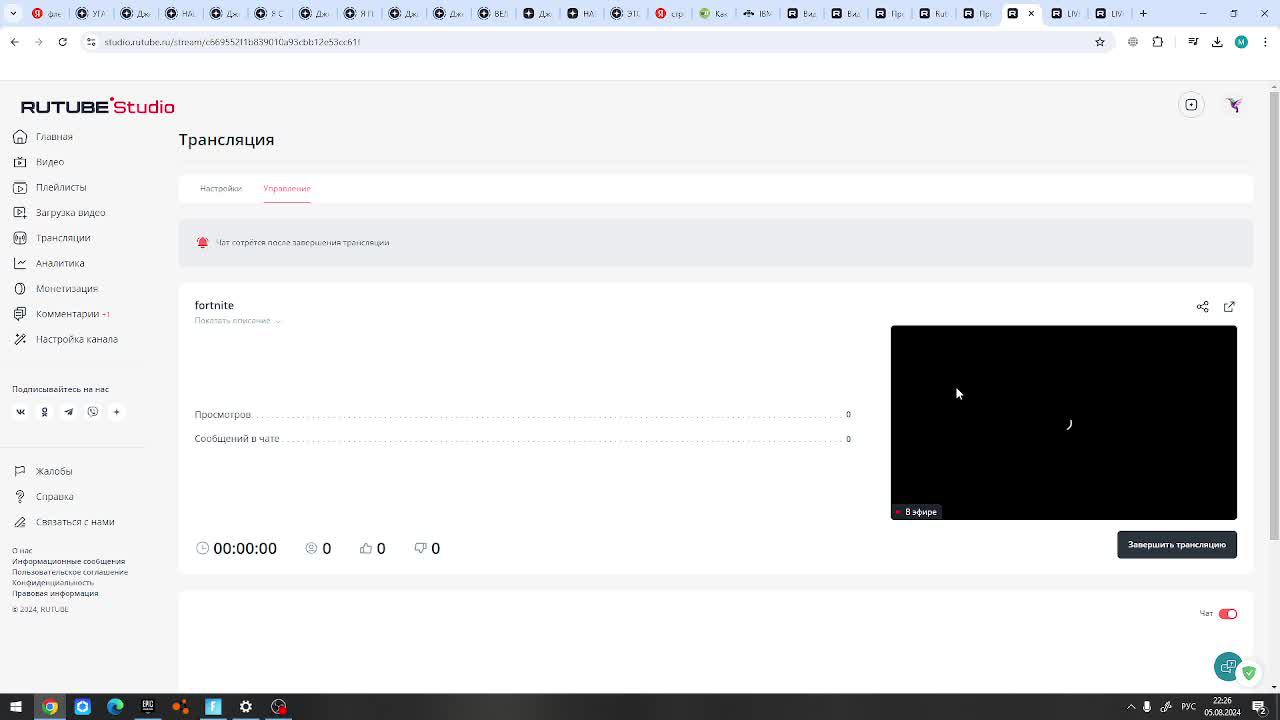The height and width of the screenshot is (720, 1280).
Task: Switch to the Управление tab
Action: [287, 188]
